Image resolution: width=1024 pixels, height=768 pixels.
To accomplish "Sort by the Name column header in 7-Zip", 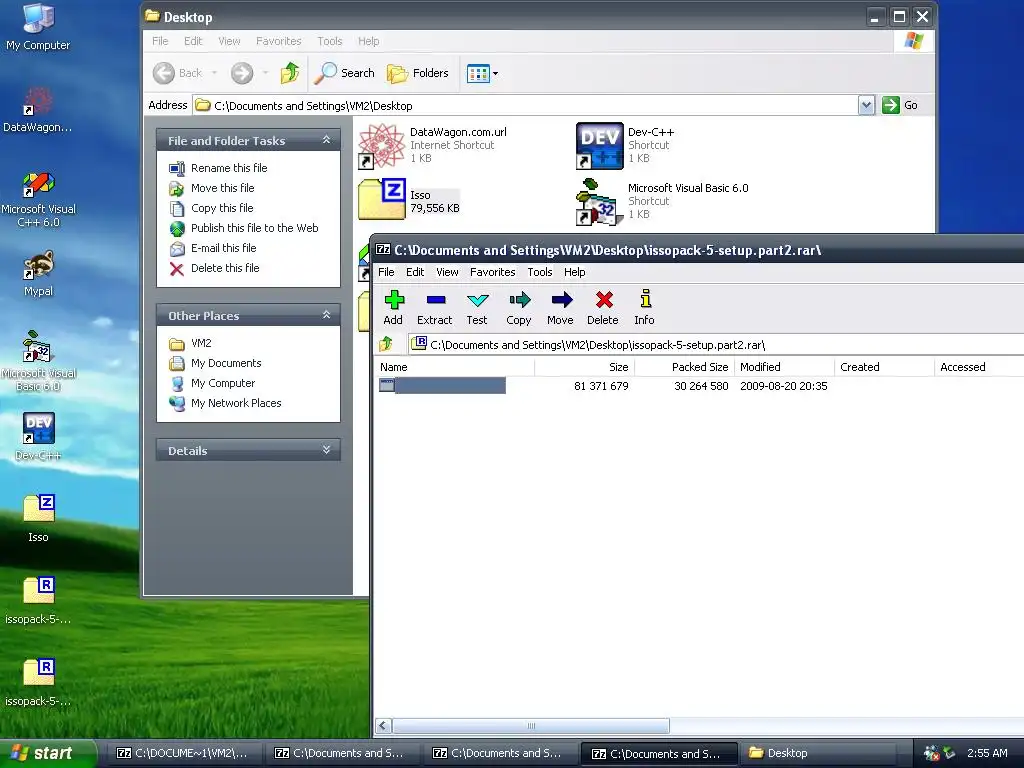I will (454, 367).
